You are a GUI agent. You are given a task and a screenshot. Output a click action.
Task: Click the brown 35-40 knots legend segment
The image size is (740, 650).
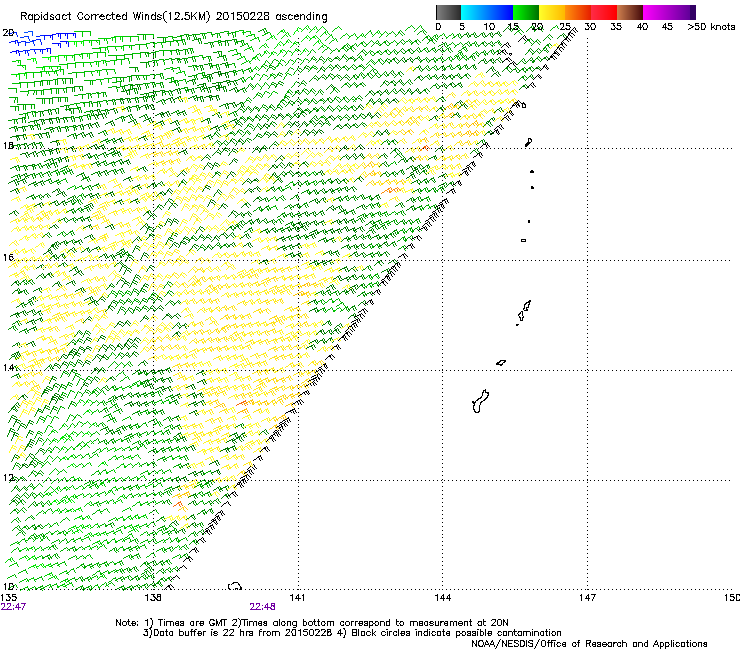(630, 12)
